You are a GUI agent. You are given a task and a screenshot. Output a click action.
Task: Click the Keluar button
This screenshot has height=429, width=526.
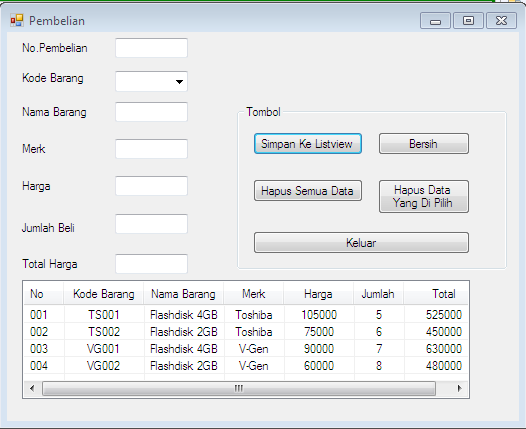pyautogui.click(x=361, y=243)
